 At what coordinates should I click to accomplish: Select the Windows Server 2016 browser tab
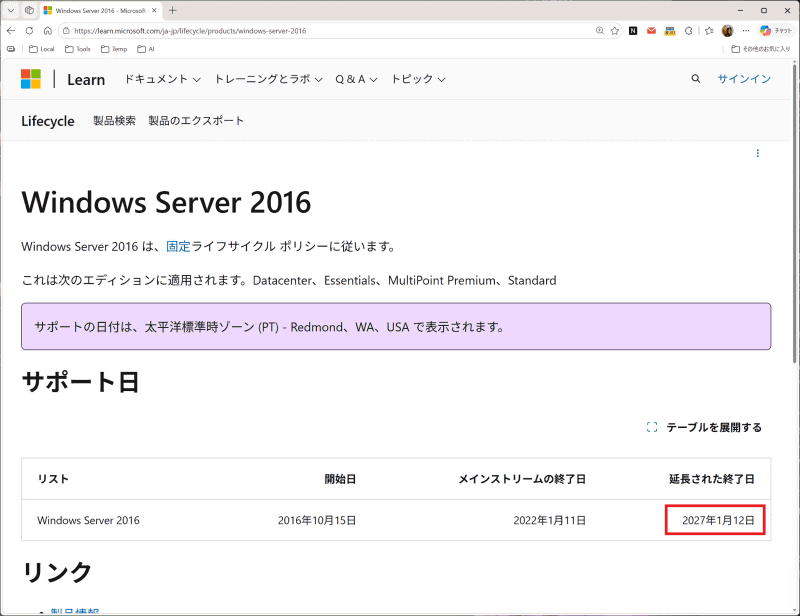(x=101, y=10)
